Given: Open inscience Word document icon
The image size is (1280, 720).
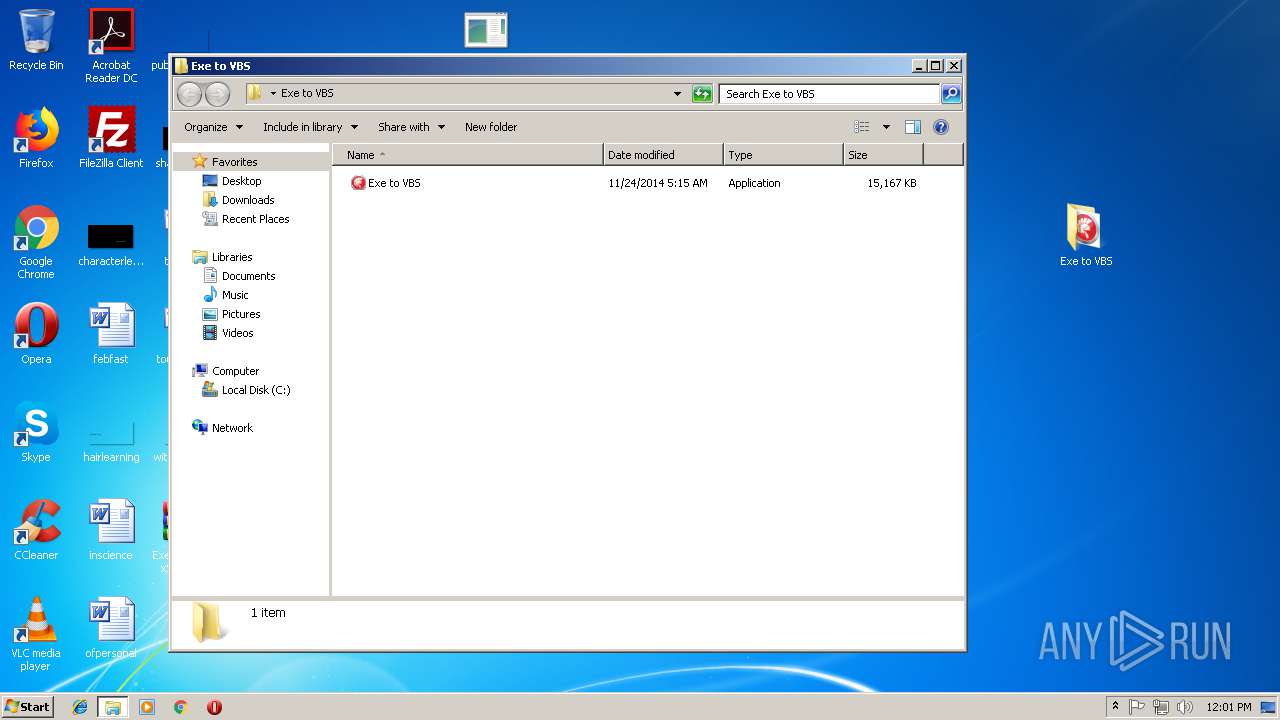Looking at the screenshot, I should click(111, 530).
